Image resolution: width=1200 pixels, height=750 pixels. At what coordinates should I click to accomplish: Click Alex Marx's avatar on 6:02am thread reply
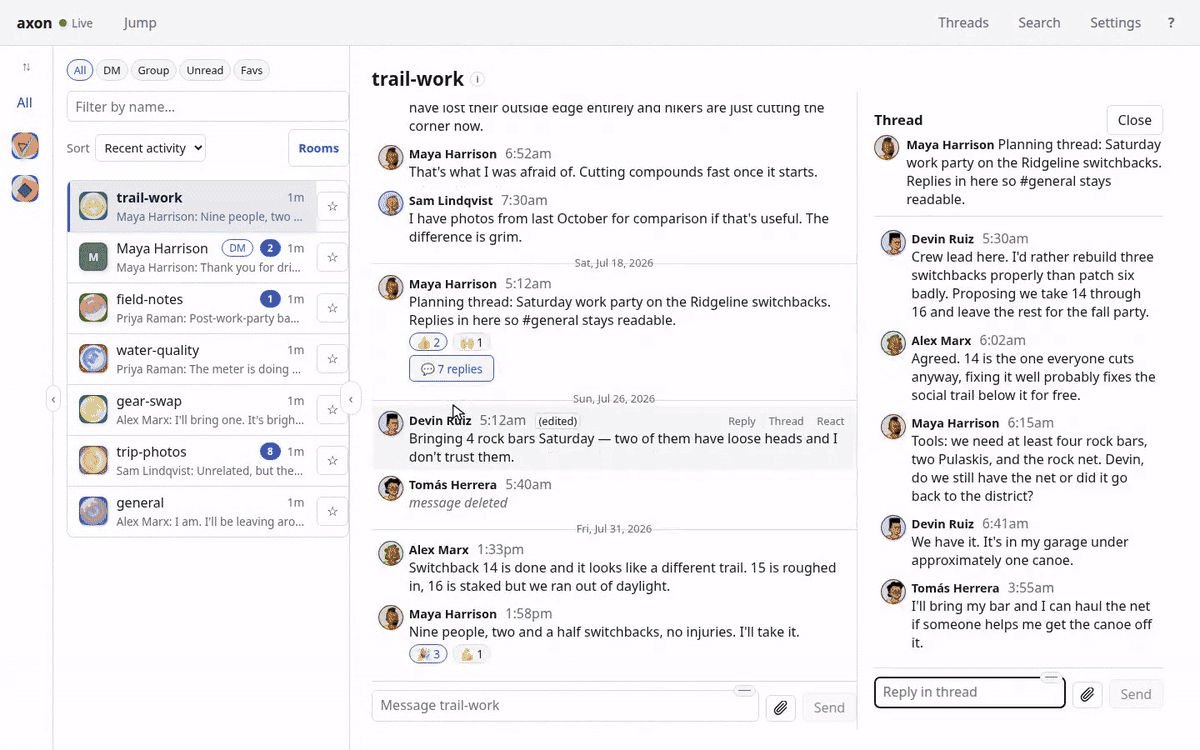coord(893,344)
